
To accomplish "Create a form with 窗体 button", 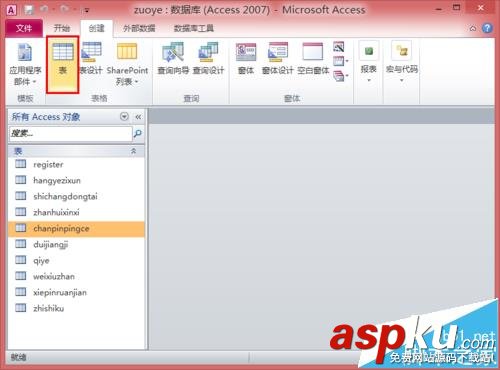I will (246, 58).
